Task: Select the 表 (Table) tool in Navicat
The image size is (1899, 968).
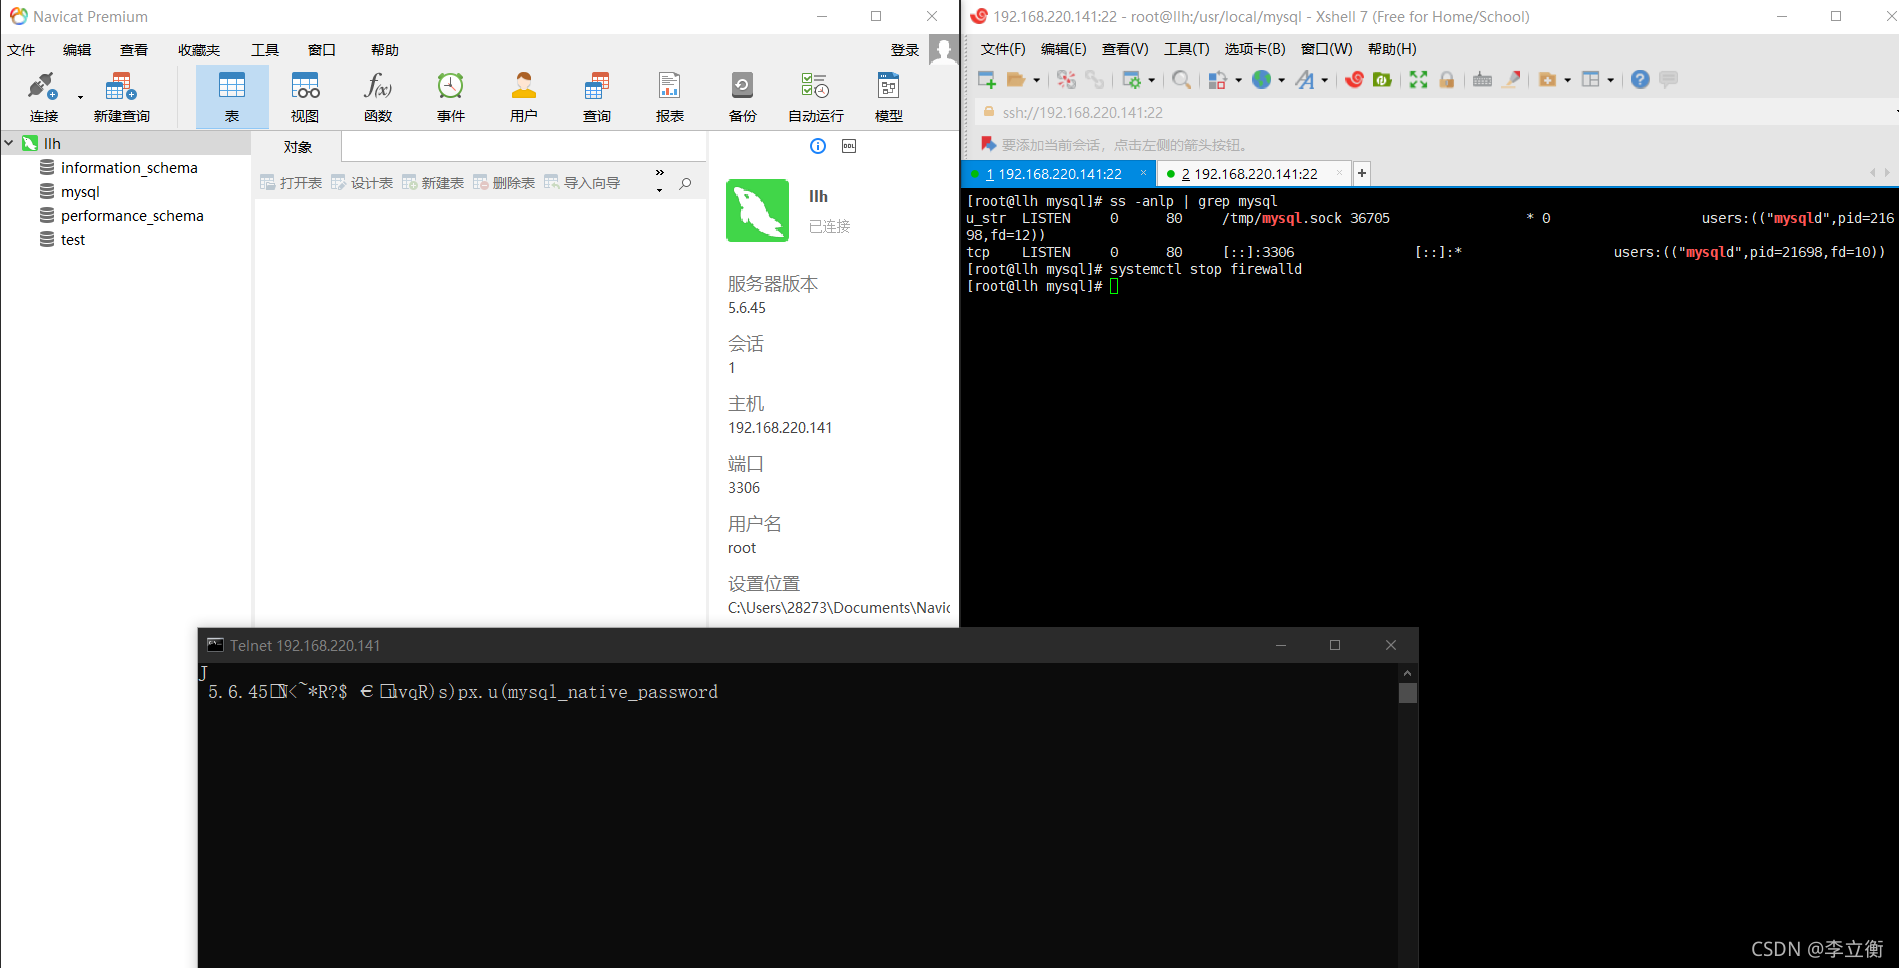Action: coord(232,97)
